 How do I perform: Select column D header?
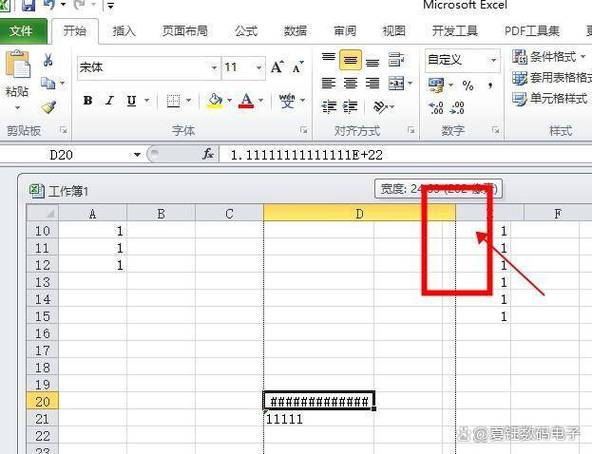click(x=359, y=213)
